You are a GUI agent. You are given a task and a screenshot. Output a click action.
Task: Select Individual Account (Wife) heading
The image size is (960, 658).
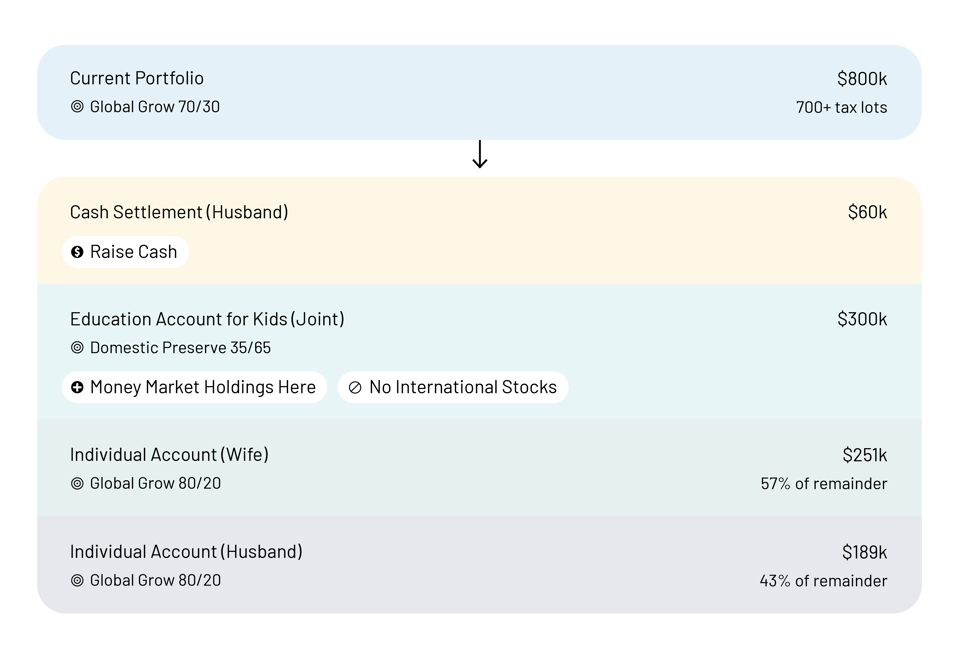(x=169, y=455)
